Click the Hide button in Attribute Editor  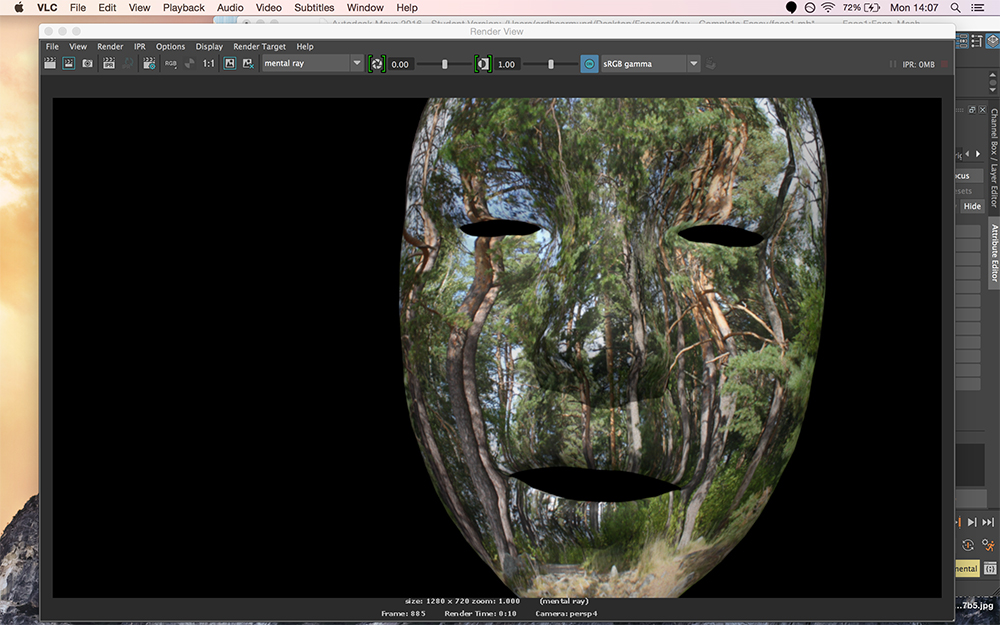coord(972,206)
